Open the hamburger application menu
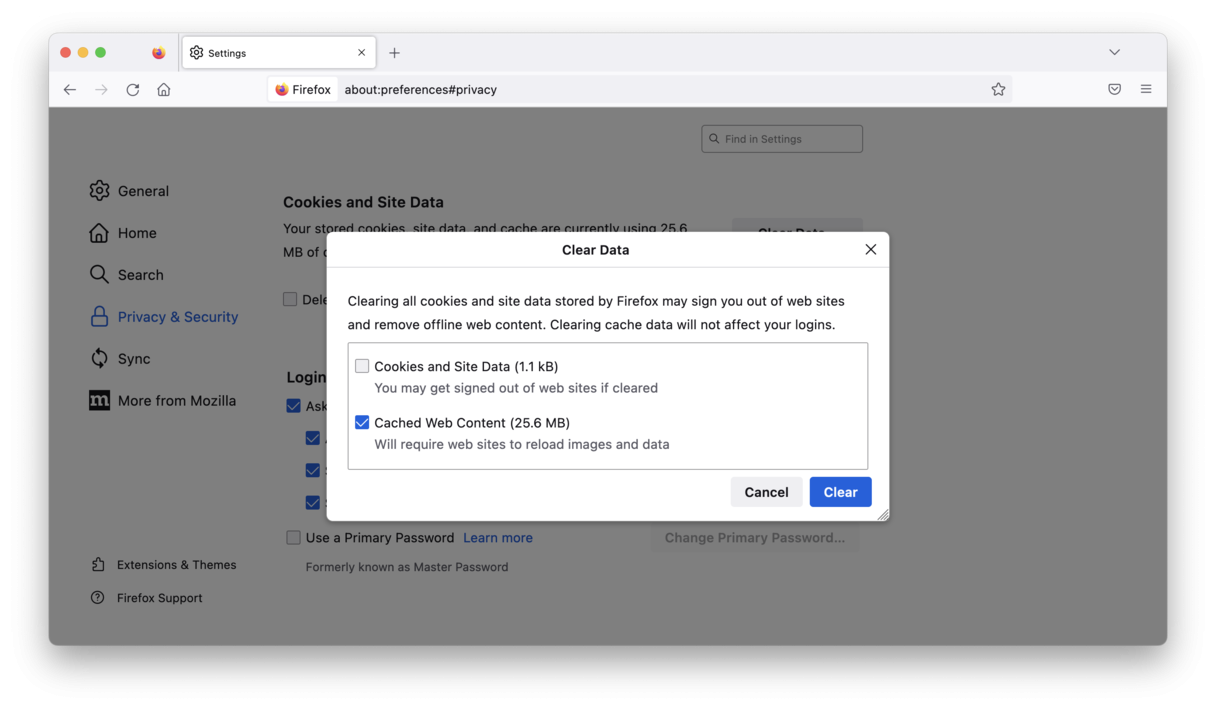The image size is (1216, 710). tap(1146, 89)
